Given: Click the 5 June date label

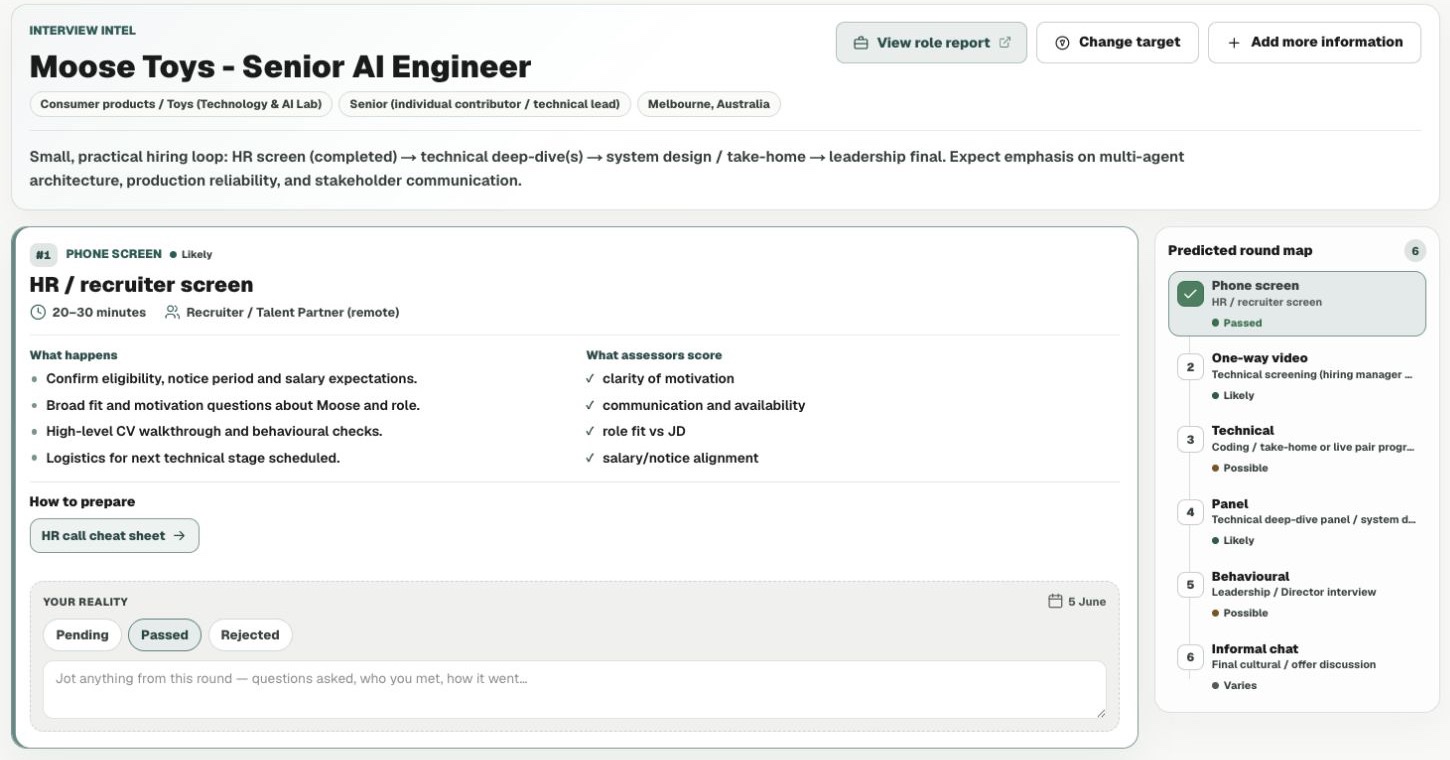Looking at the screenshot, I should coord(1087,602).
